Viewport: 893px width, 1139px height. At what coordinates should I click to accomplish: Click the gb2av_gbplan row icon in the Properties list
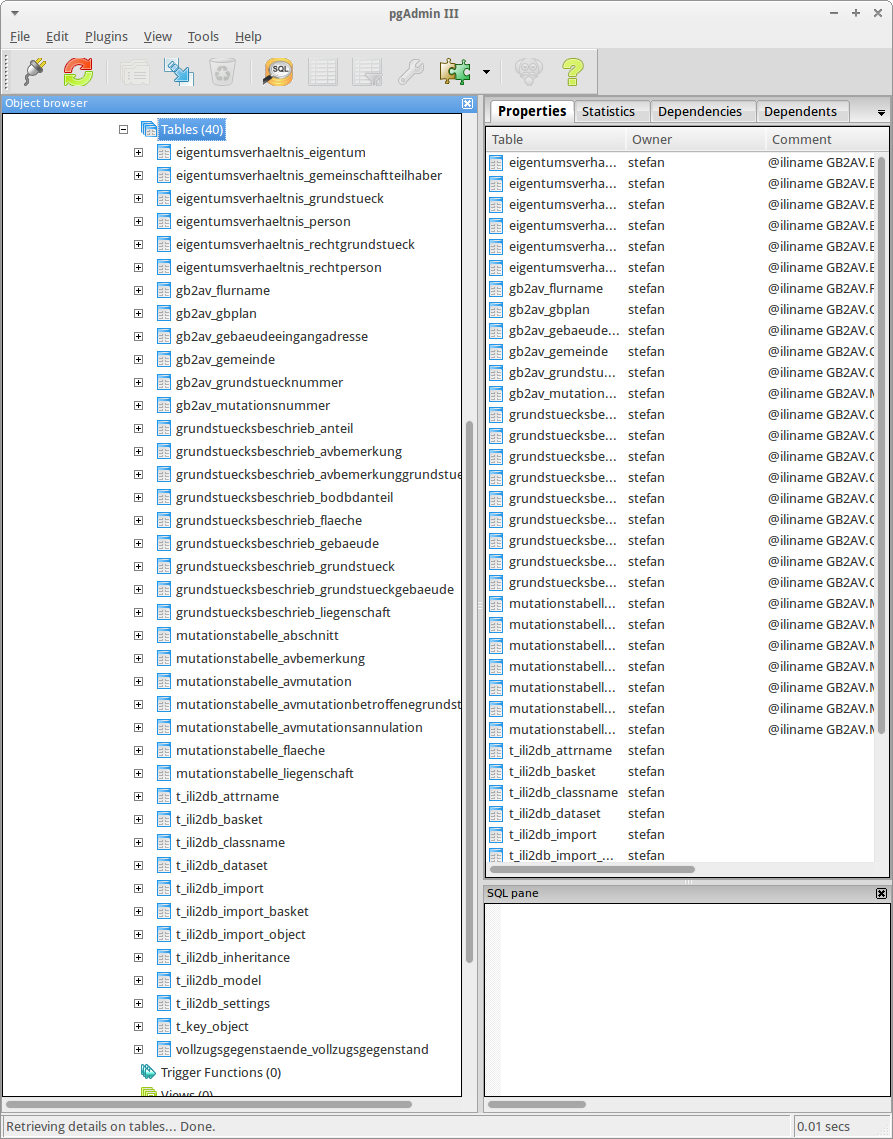496,309
